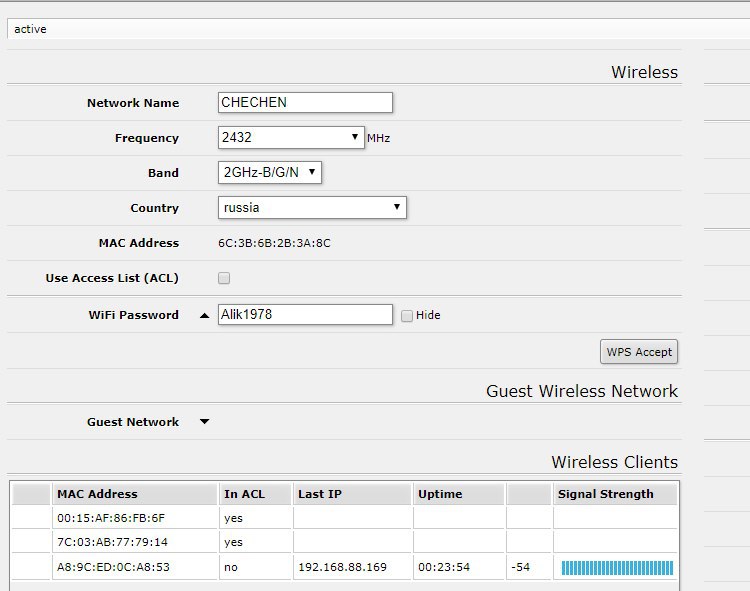
Task: Sort by the Uptime column header
Action: pos(459,494)
